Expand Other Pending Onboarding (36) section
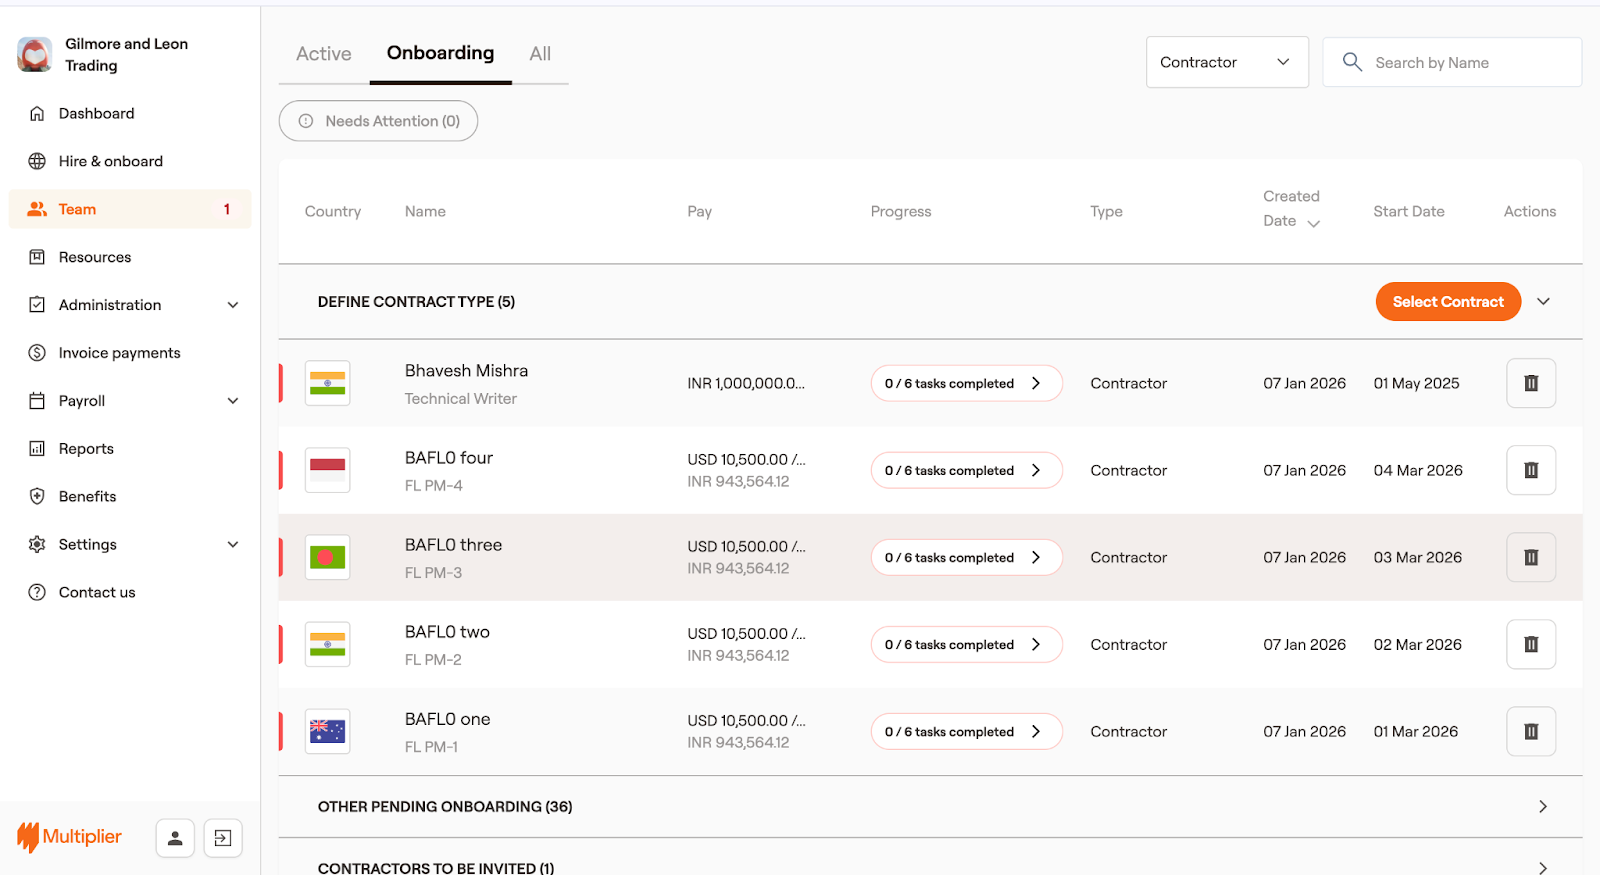The width and height of the screenshot is (1600, 875). pyautogui.click(x=1542, y=806)
